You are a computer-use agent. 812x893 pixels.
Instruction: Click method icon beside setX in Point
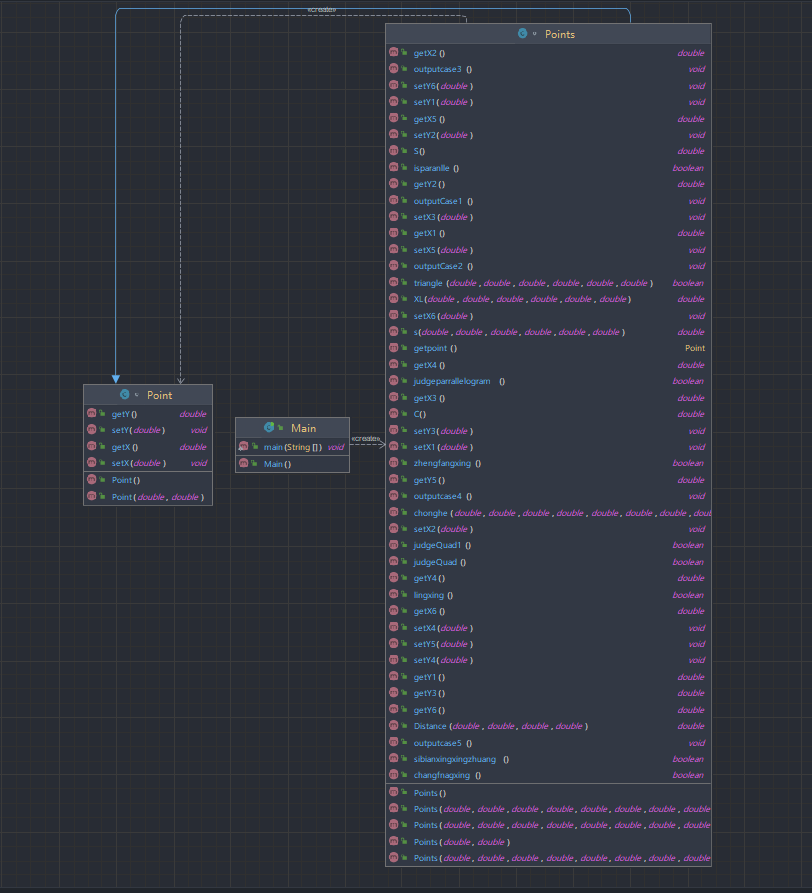[92, 463]
